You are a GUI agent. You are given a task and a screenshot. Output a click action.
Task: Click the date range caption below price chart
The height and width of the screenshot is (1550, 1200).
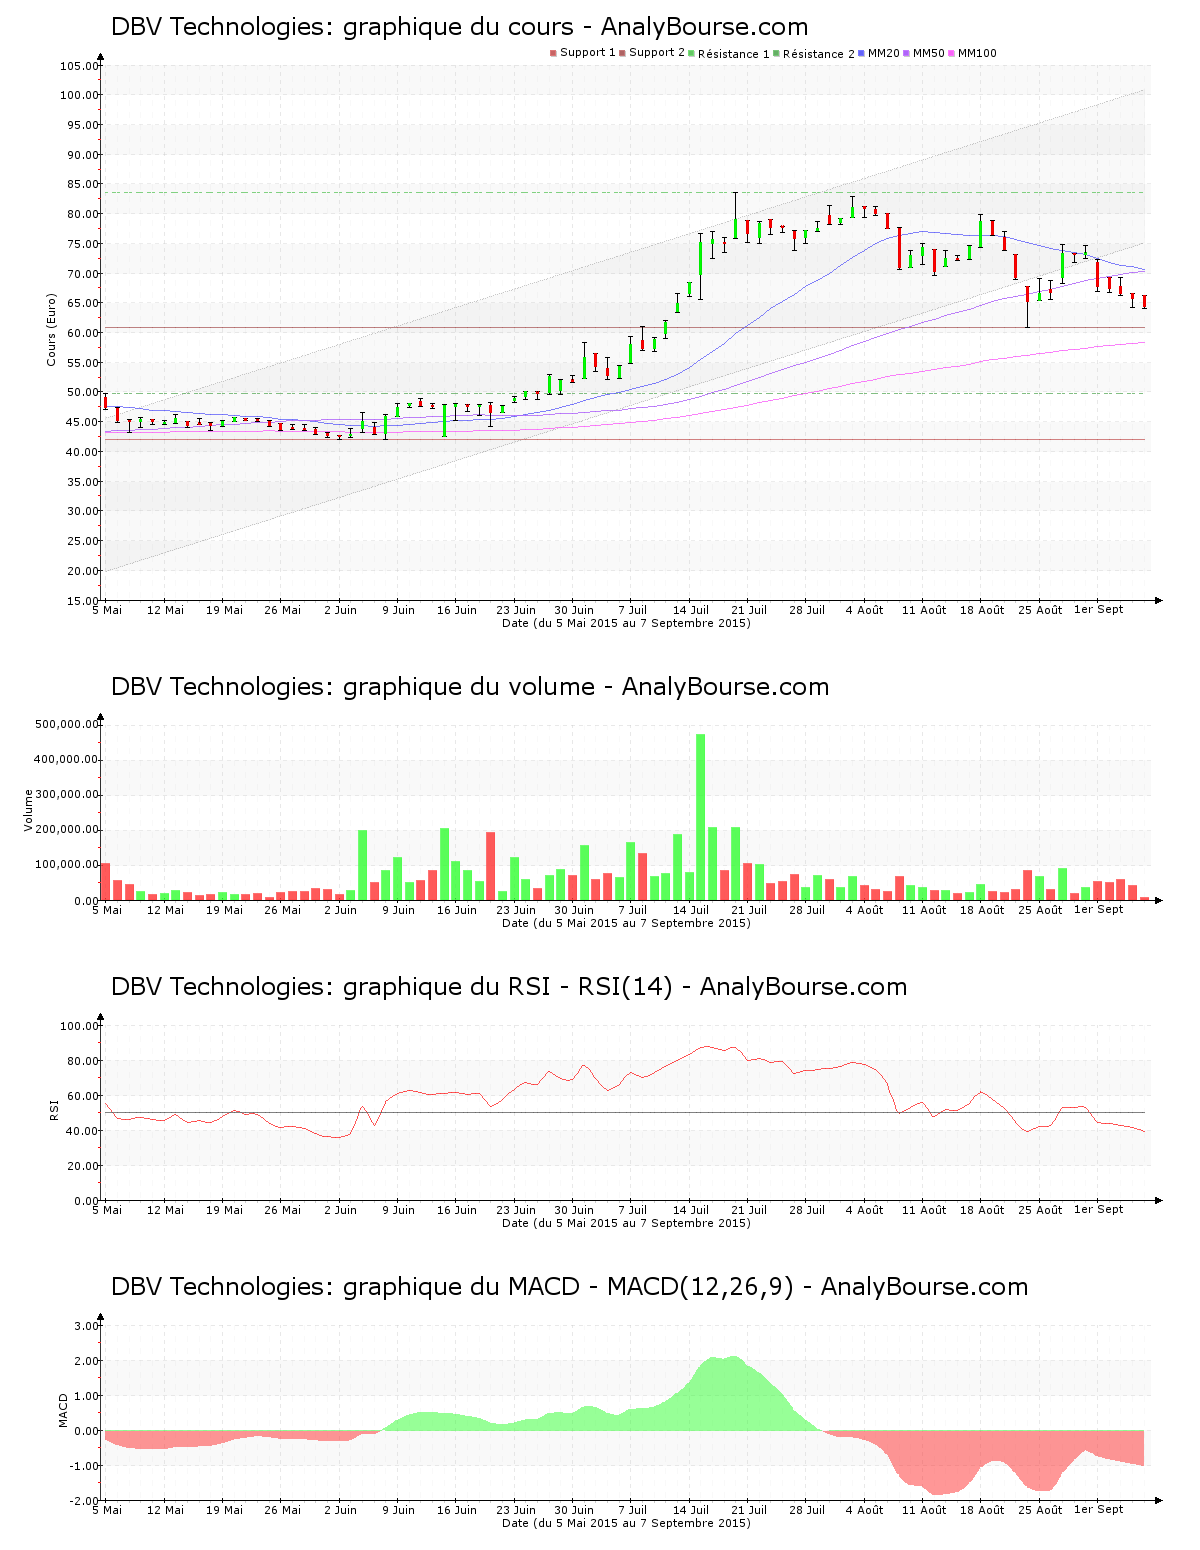(x=626, y=623)
